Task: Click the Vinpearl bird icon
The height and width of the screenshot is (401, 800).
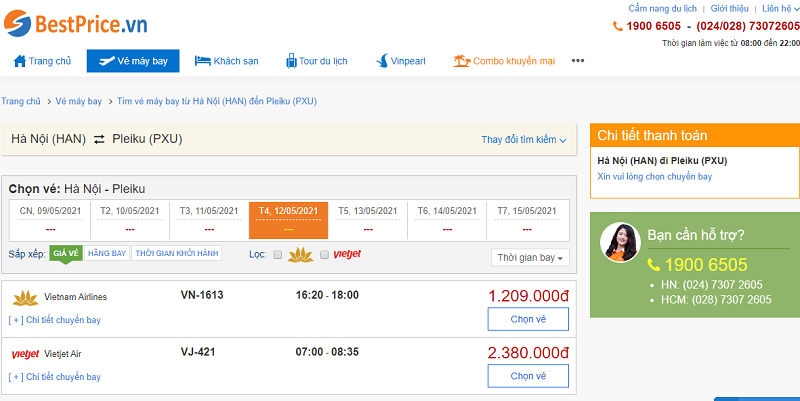Action: coord(382,61)
